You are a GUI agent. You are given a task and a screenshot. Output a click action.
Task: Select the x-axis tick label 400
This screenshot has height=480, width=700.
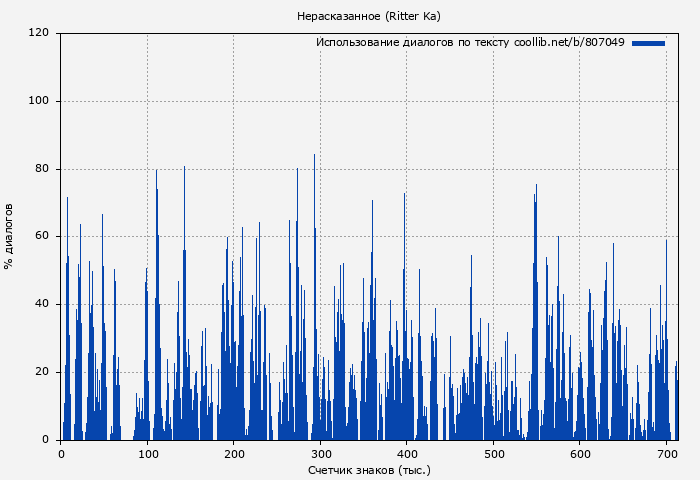coord(406,454)
